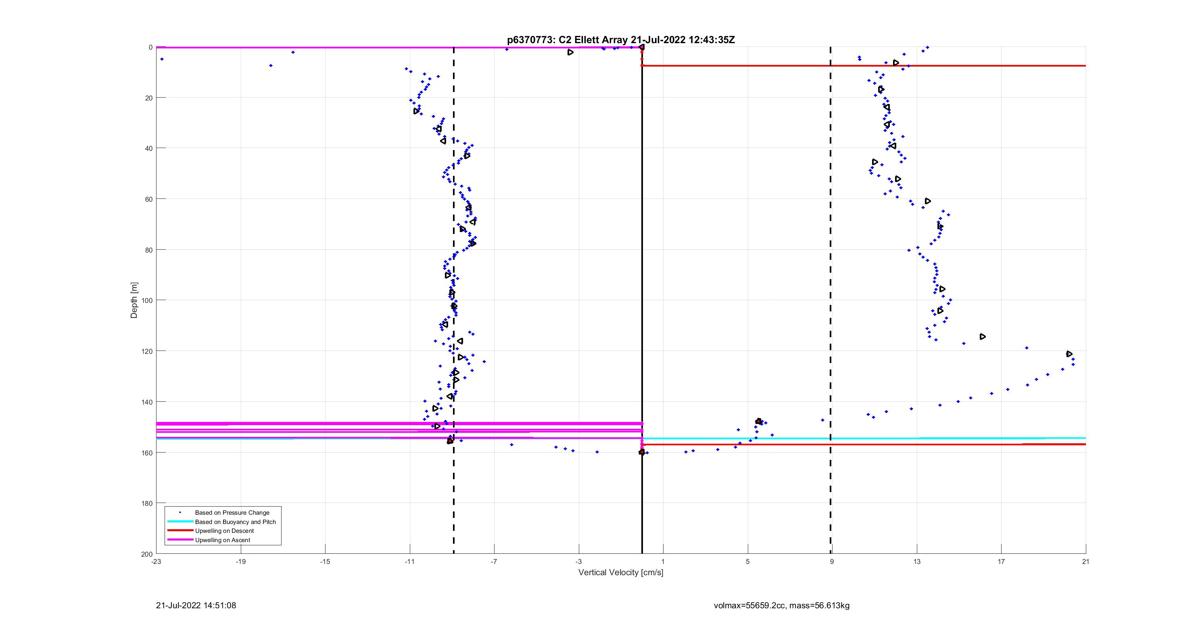Viewport: 1200px width, 622px height.
Task: Click depth tick label '80'
Action: pyautogui.click(x=148, y=250)
